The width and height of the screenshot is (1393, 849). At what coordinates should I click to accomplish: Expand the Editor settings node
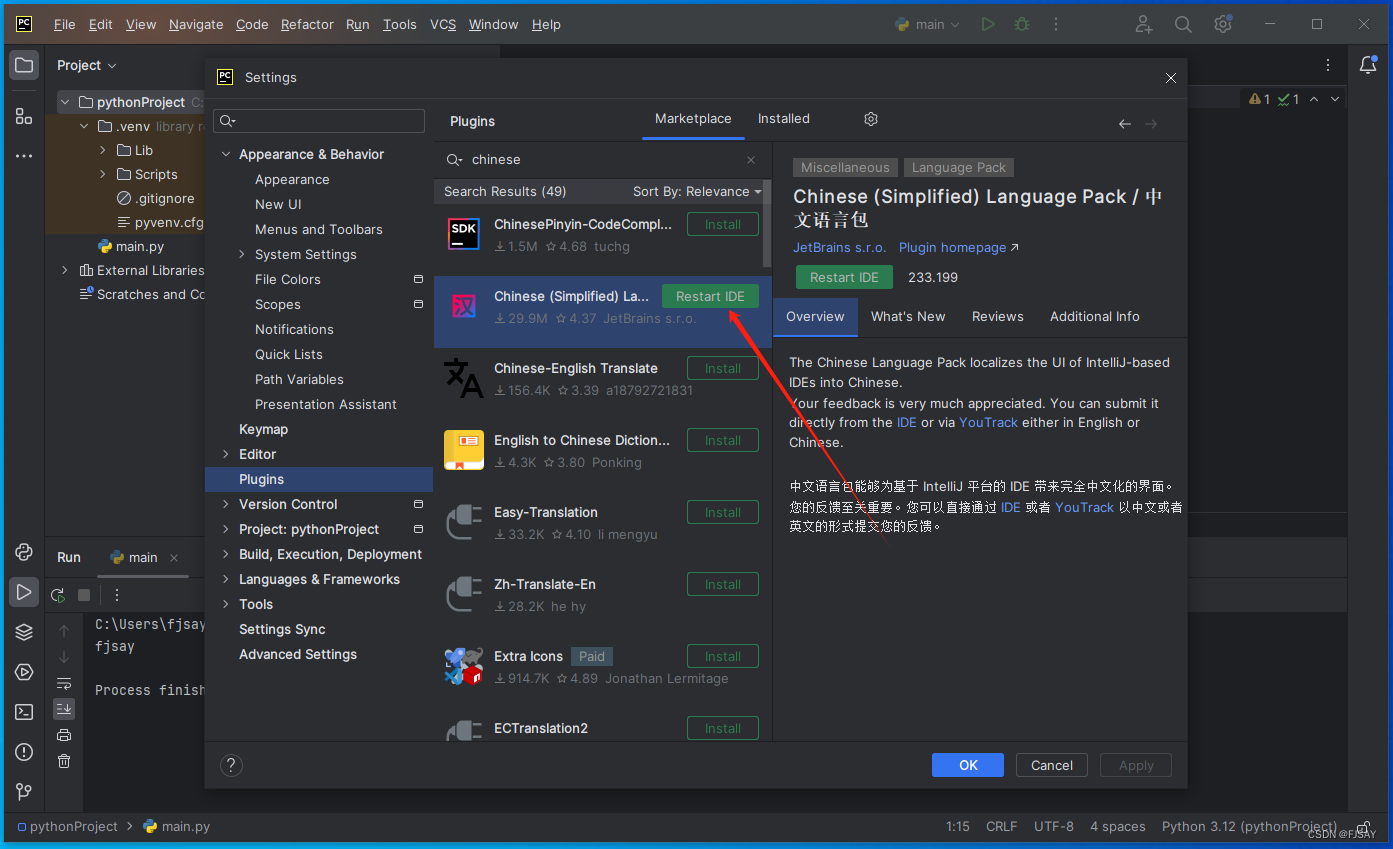pos(226,454)
